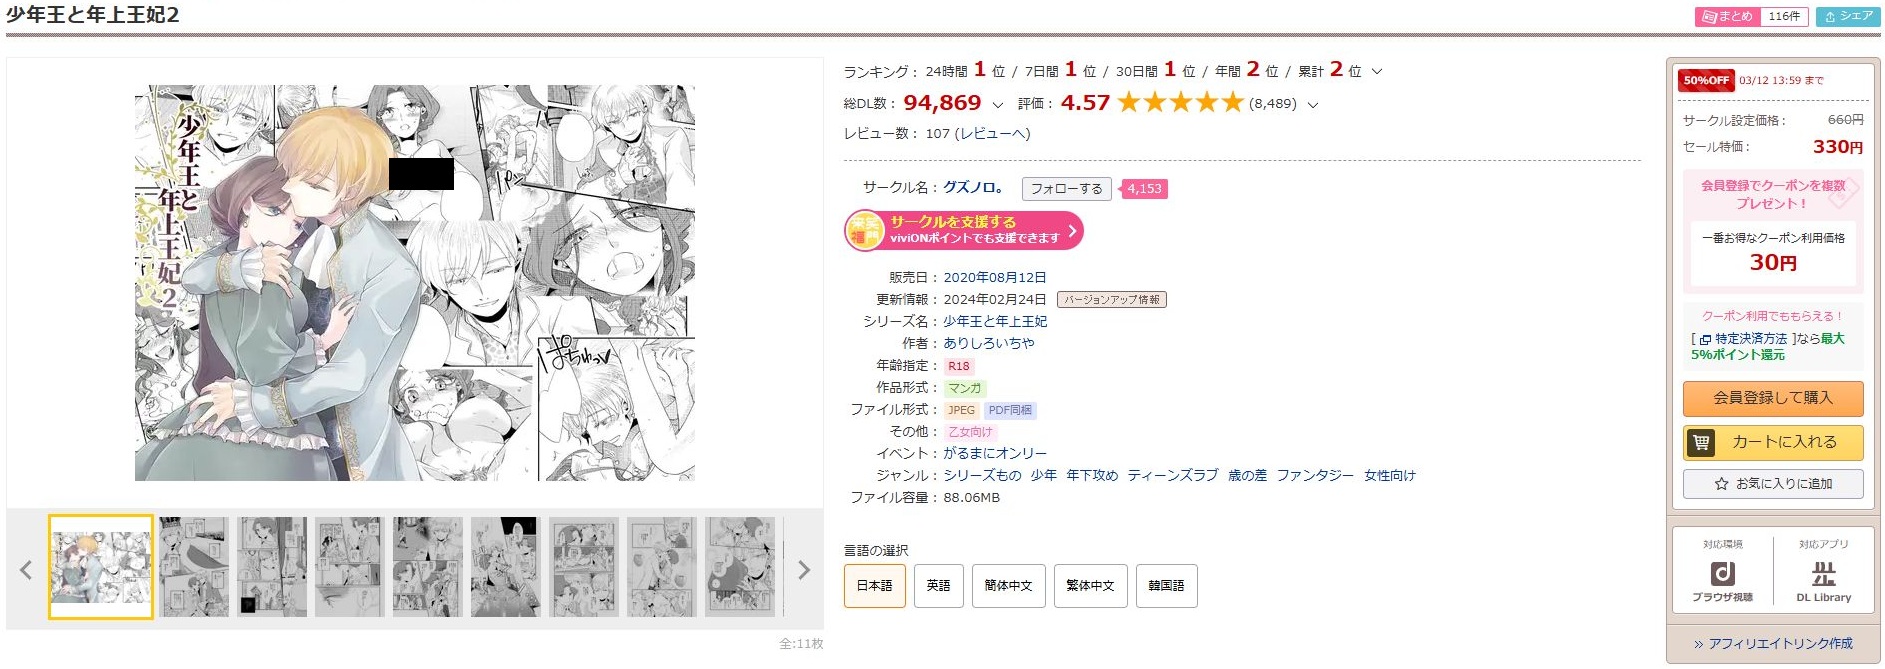Go to previous thumbnails with left arrow
The width and height of the screenshot is (1885, 669).
tap(26, 570)
